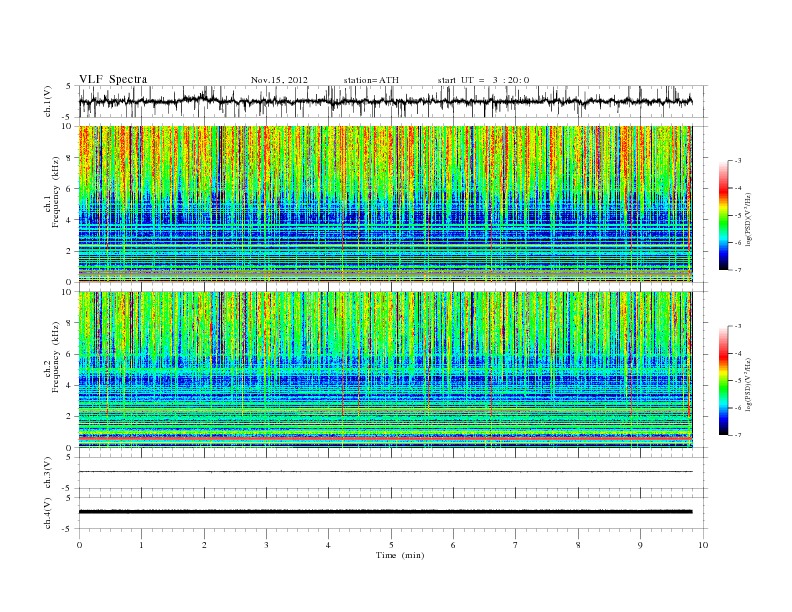This screenshot has width=792, height=612.
Task: Click the 'ch.3(V)' axis label
Action: pyautogui.click(x=47, y=473)
